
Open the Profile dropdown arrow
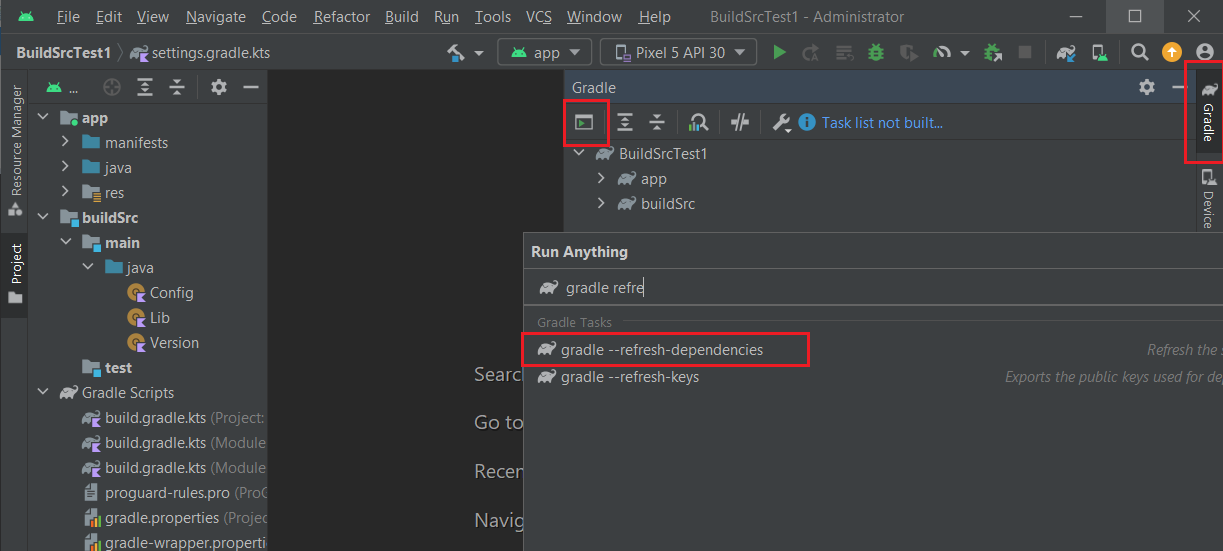click(964, 53)
